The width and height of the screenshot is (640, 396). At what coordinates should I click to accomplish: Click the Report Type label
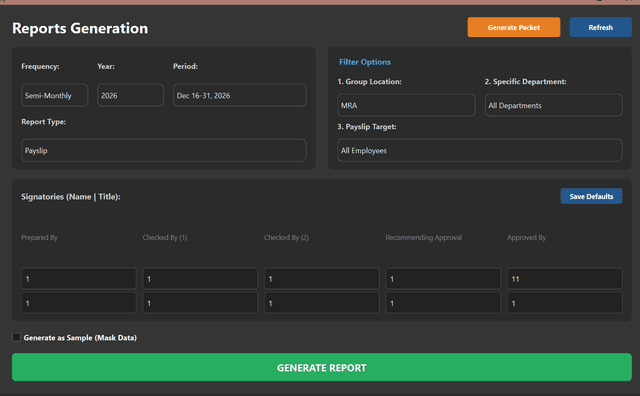[x=43, y=122]
